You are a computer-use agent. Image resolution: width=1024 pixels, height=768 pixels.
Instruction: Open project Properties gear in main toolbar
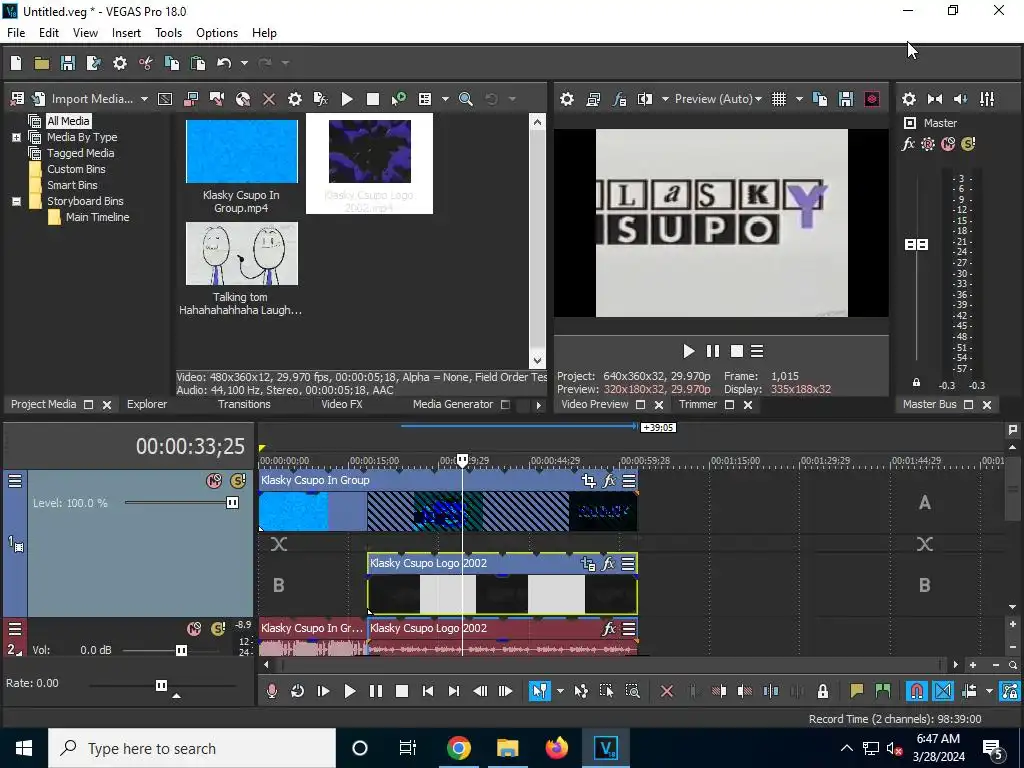[120, 63]
